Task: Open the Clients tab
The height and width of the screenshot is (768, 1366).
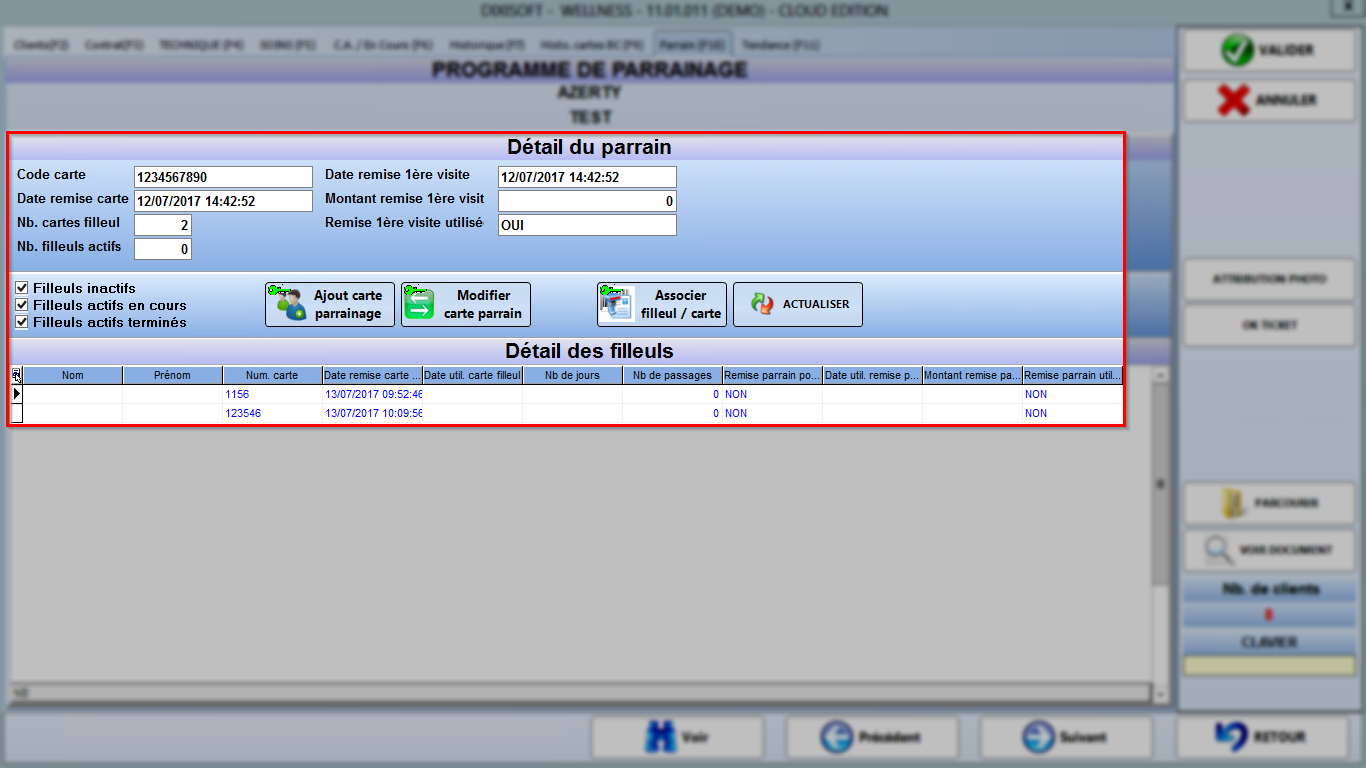Action: (42, 45)
